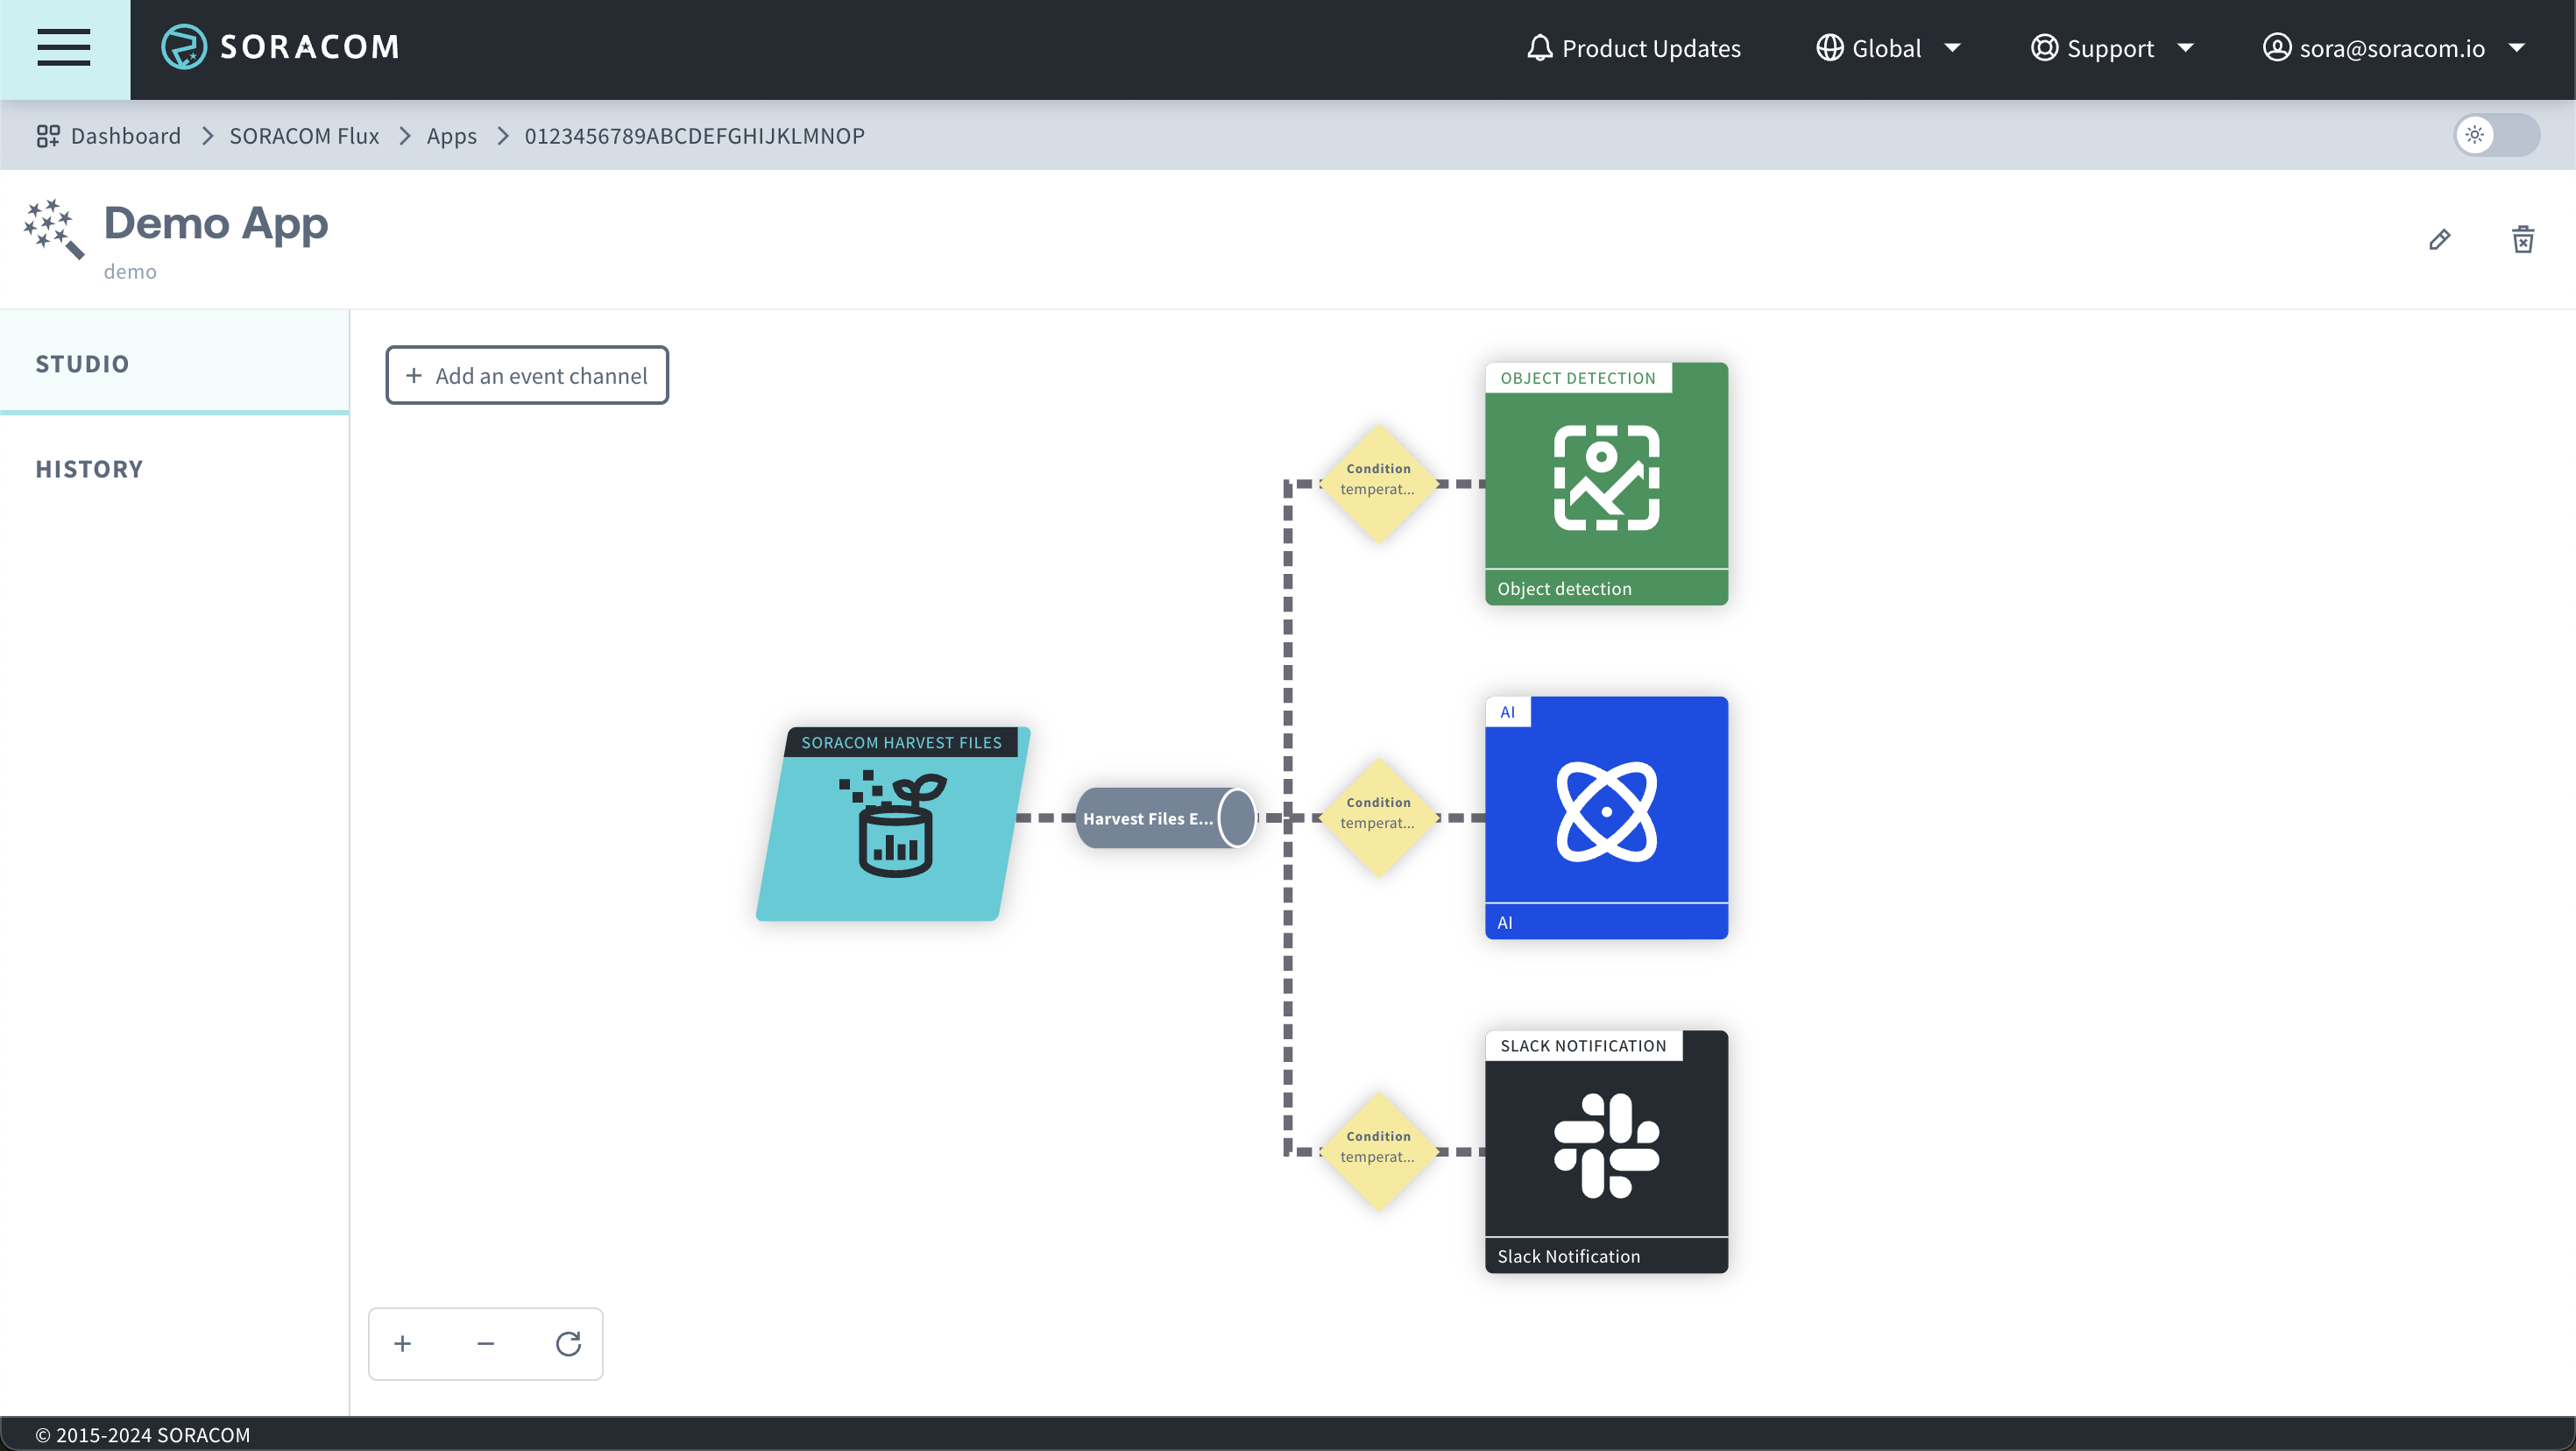Screen dimensions: 2576x1451
Task: Click the SORACOM logo
Action: [x=280, y=47]
